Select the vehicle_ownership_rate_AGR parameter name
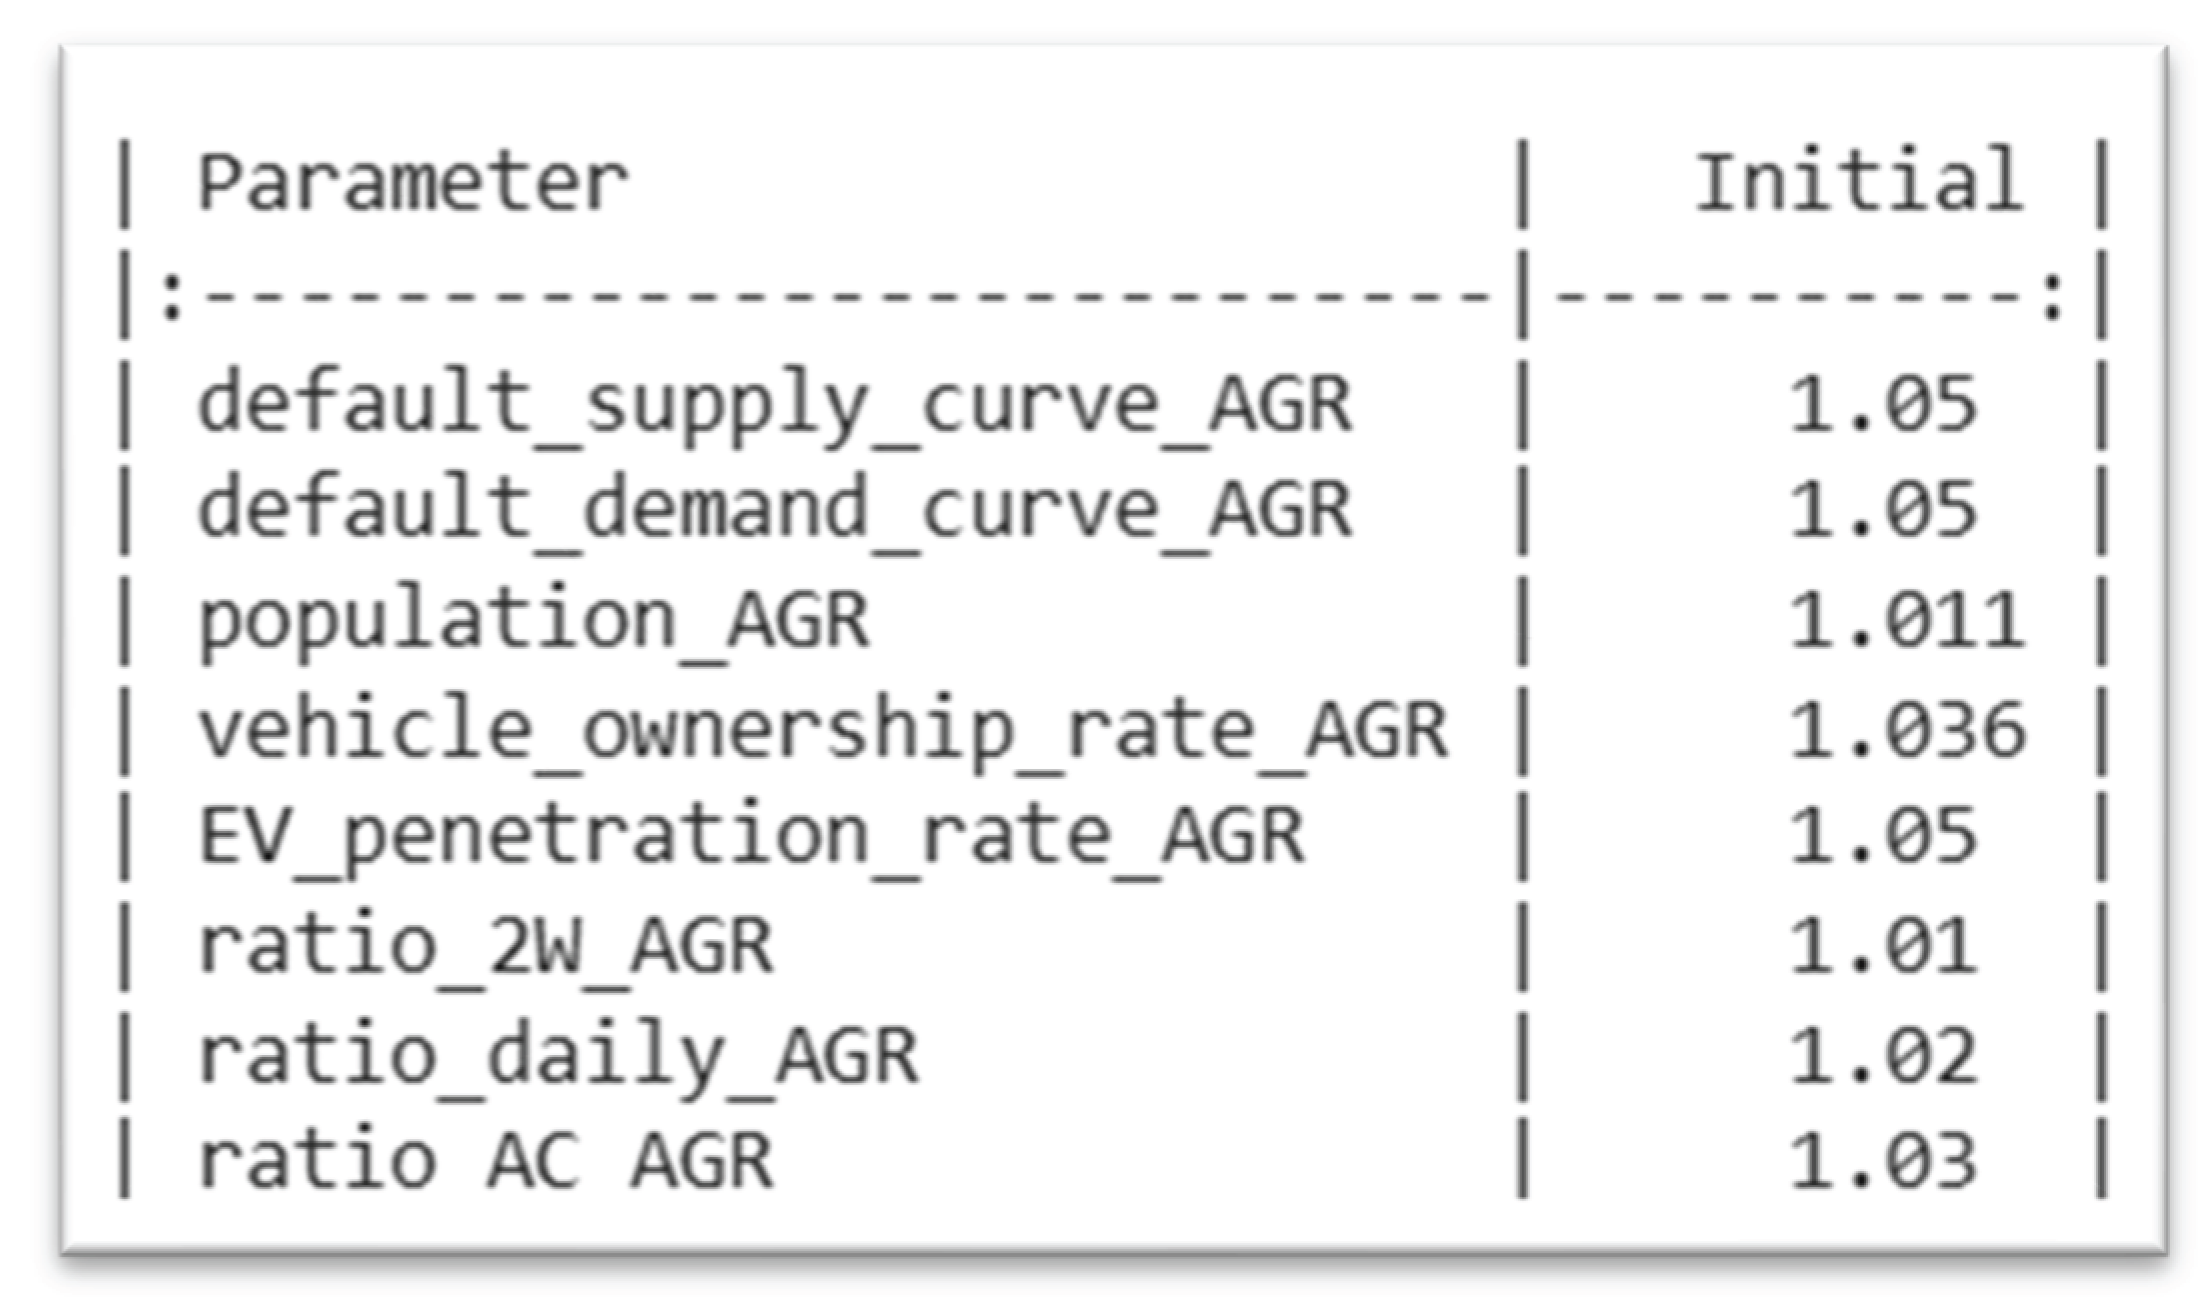The image size is (2212, 1301). 823,730
